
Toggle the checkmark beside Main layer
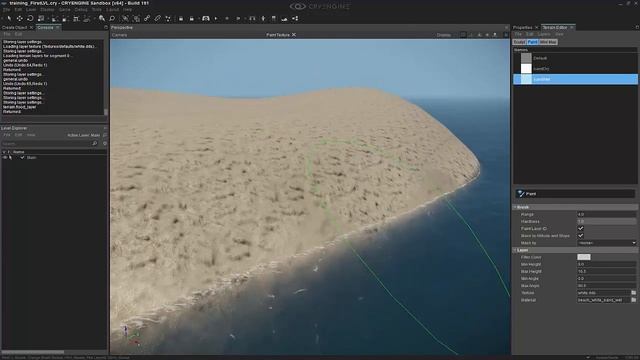pyautogui.click(x=22, y=157)
